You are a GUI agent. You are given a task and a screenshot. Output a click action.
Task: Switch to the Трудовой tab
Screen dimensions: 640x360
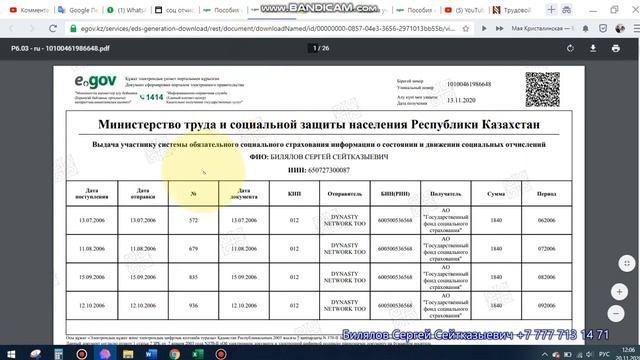point(513,10)
